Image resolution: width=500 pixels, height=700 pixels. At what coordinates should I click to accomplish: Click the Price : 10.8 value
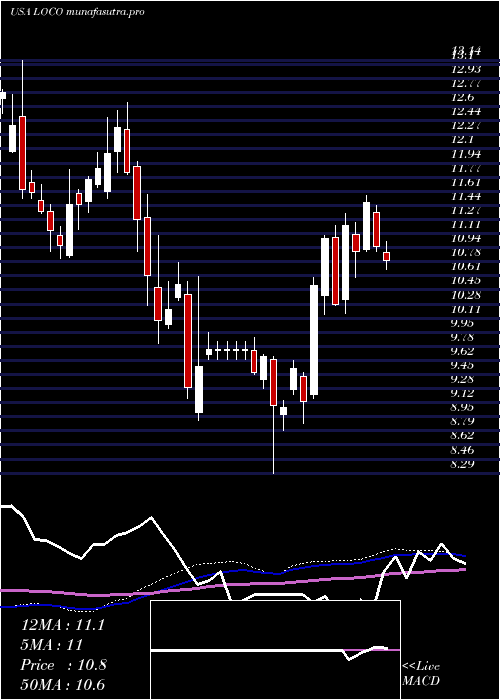pos(63,665)
